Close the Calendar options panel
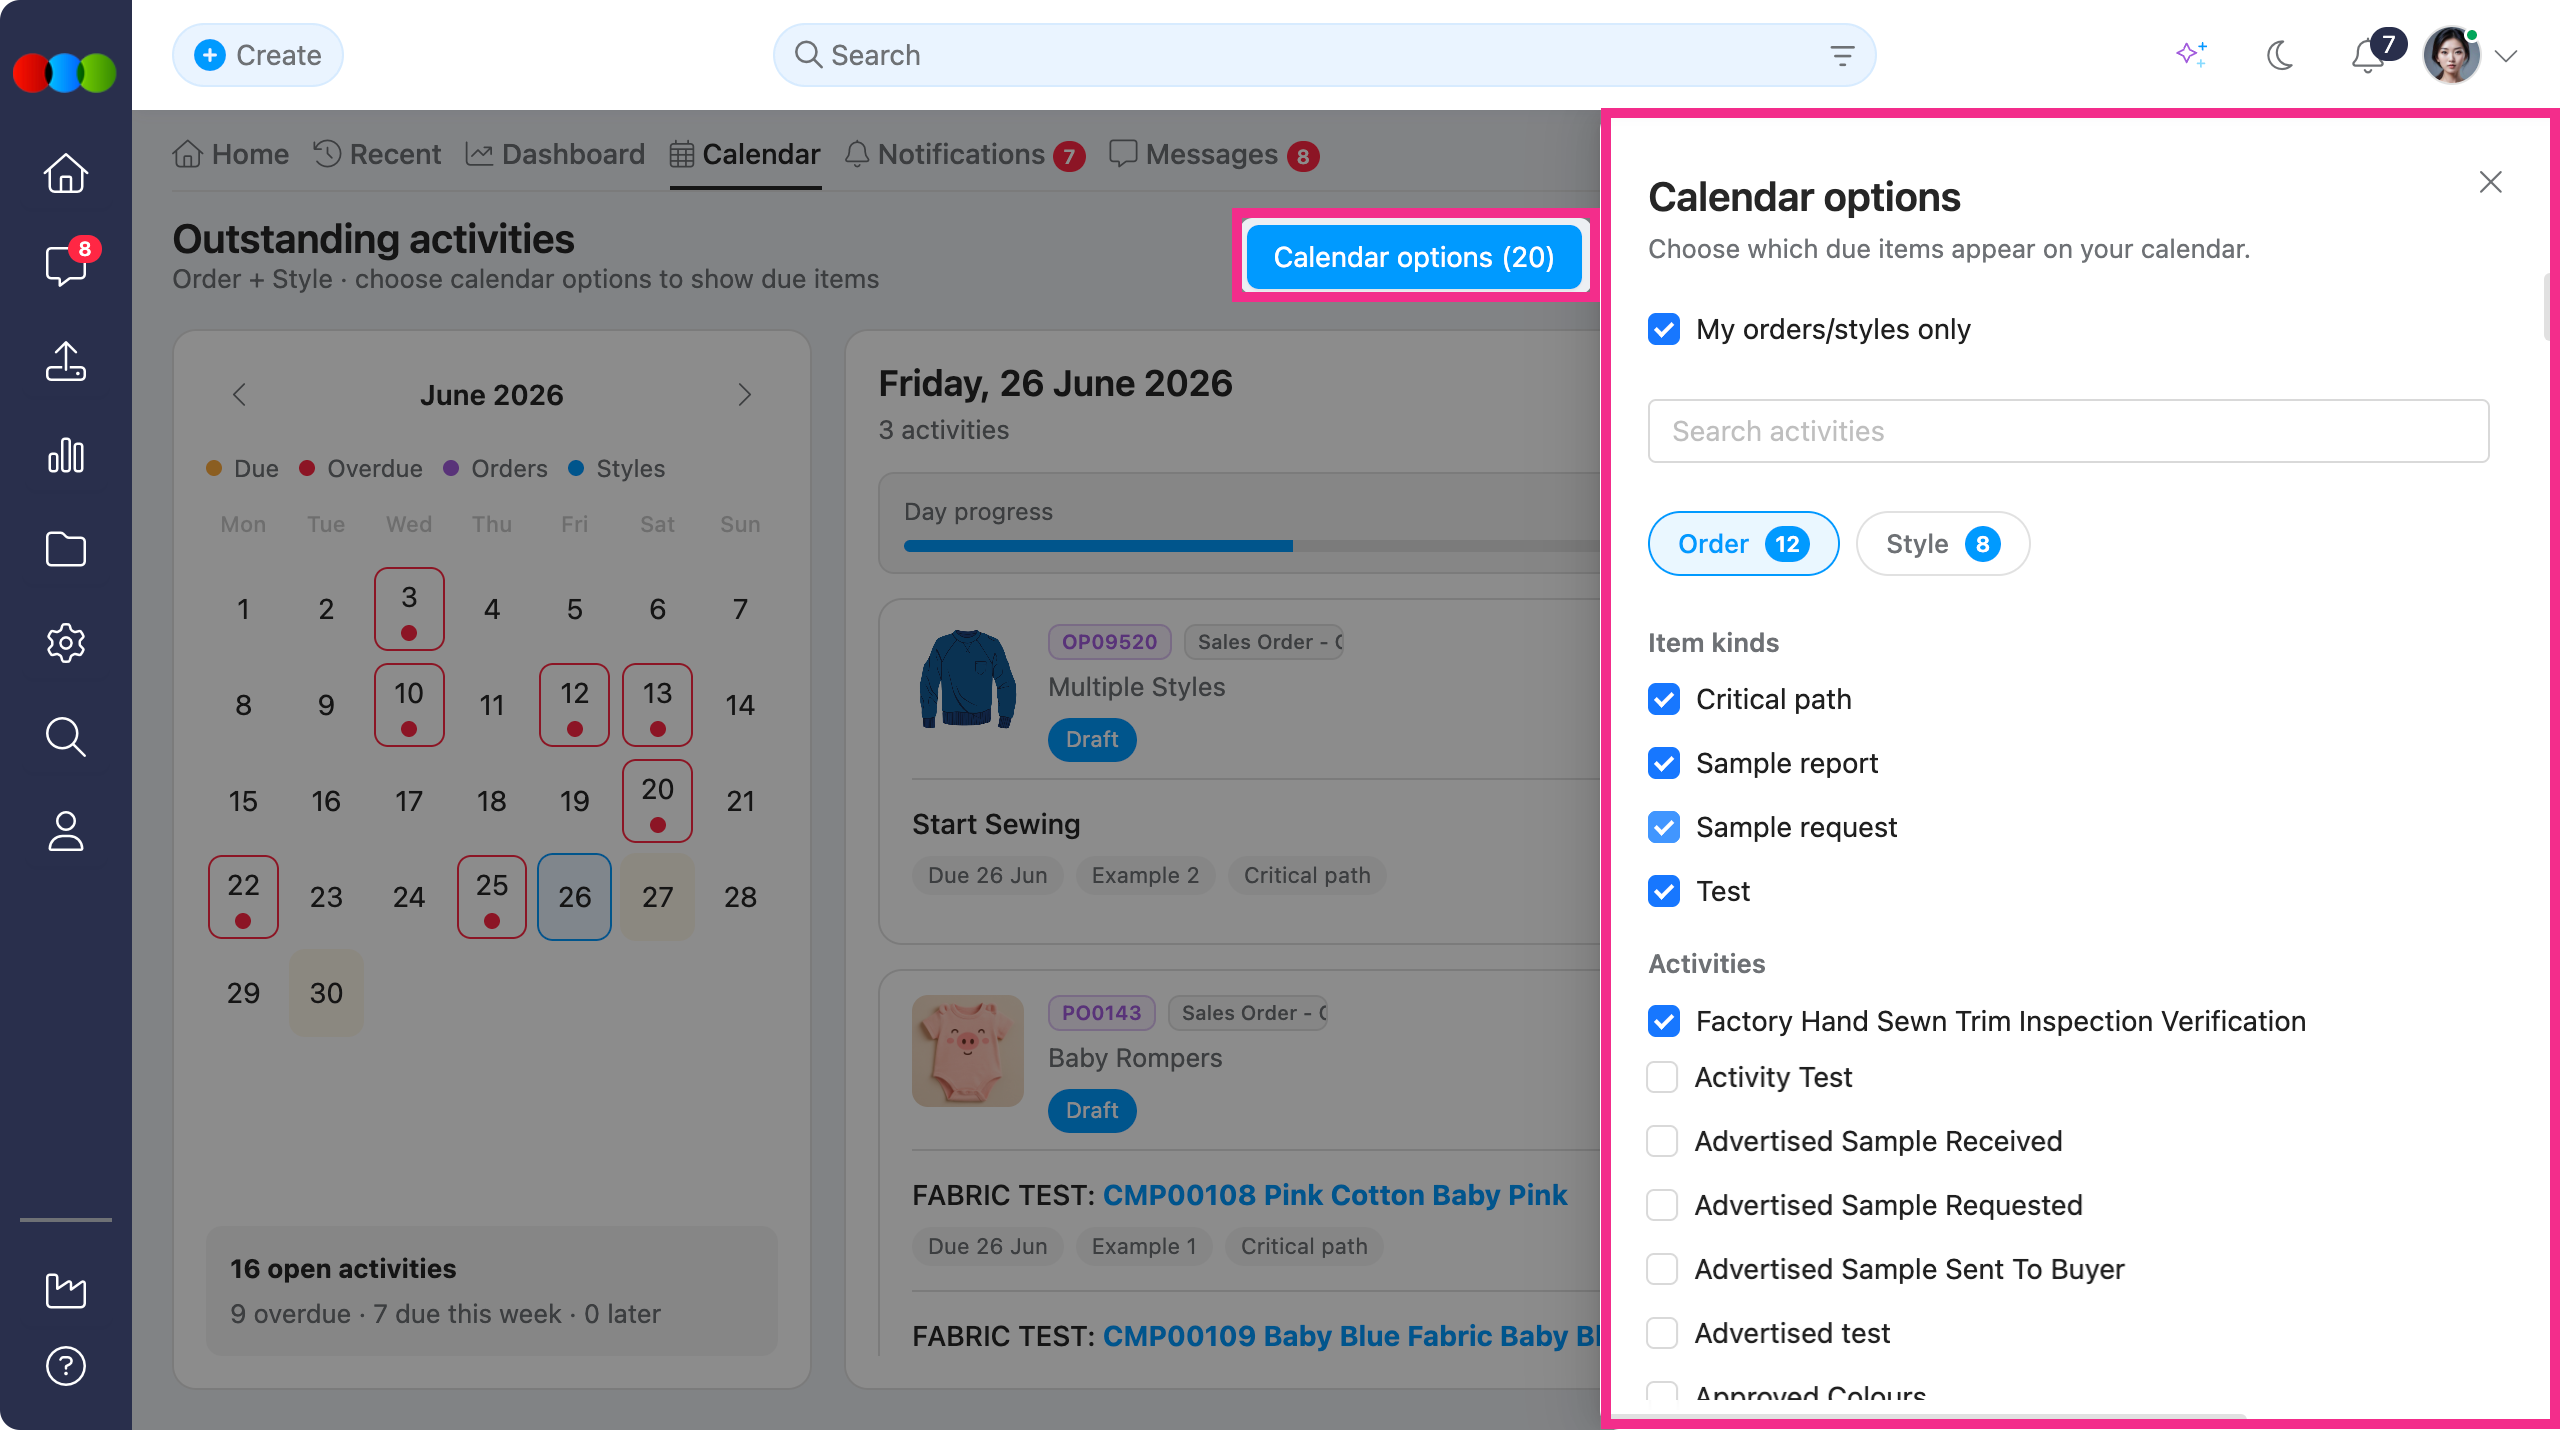 [x=2490, y=182]
